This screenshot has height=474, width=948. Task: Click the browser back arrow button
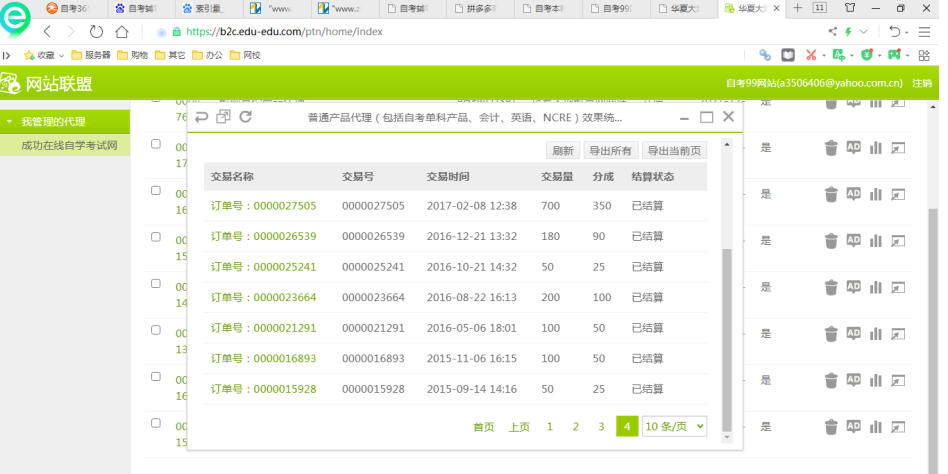point(47,31)
